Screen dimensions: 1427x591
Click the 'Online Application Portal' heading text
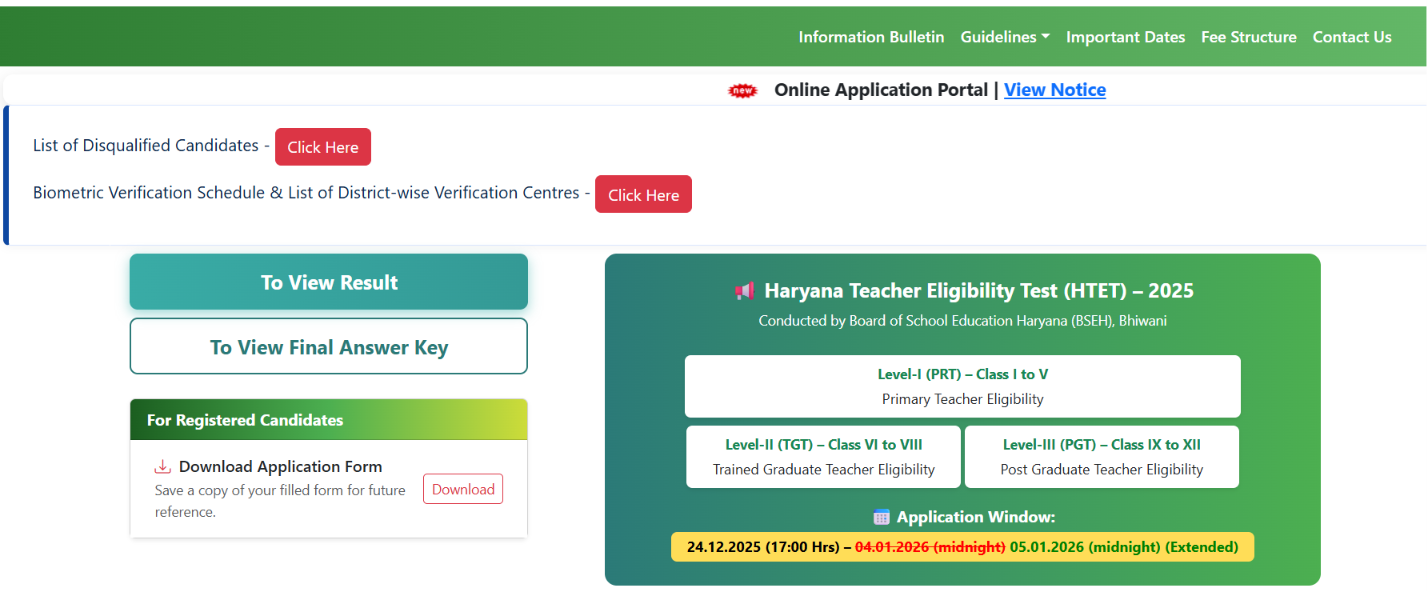coord(880,90)
